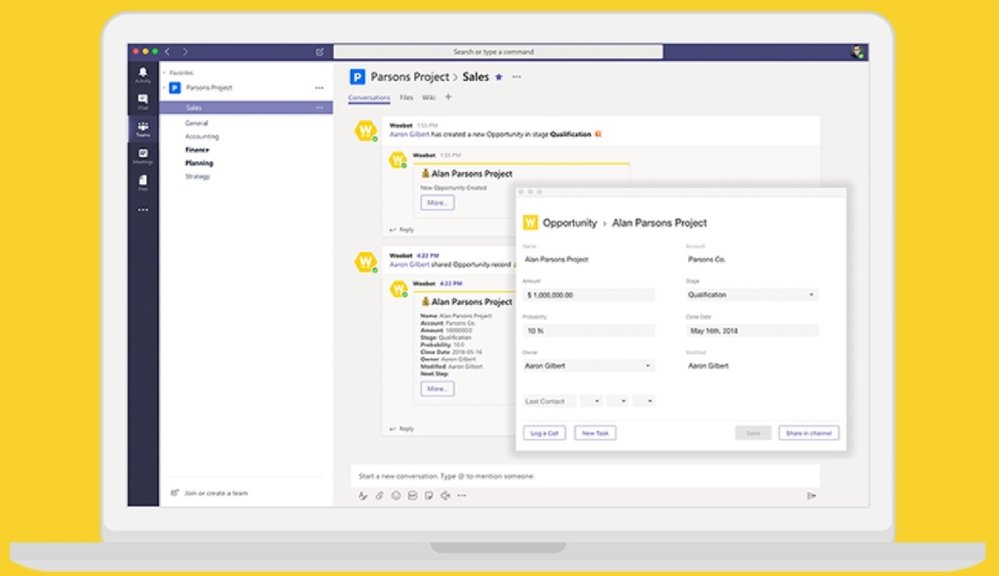Reply to the 1:55 PM Wooobot thread
This screenshot has height=576, width=999.
point(402,229)
